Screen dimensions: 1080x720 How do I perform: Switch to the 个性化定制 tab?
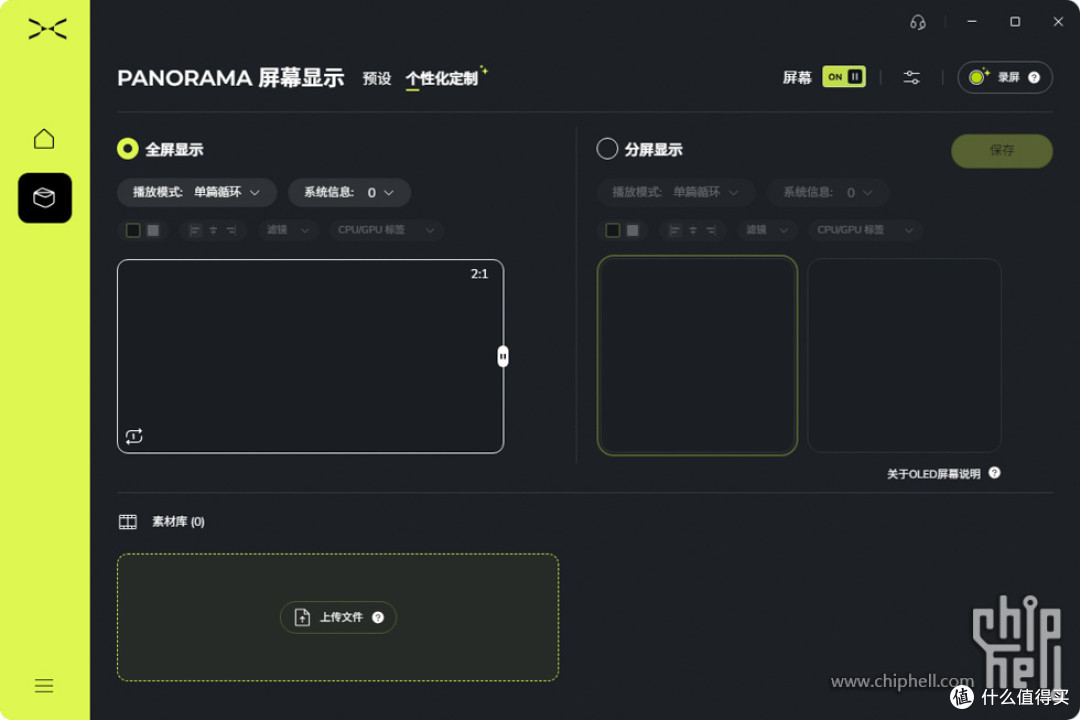coord(442,79)
